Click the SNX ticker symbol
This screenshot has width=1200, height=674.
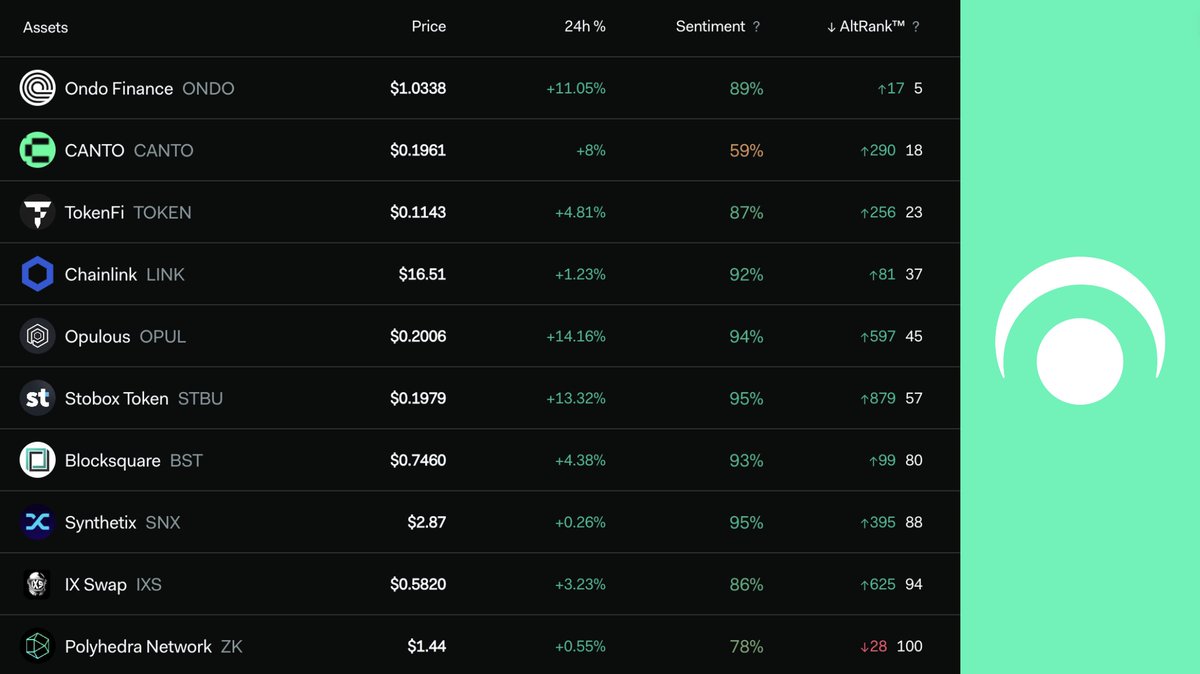pyautogui.click(x=163, y=522)
